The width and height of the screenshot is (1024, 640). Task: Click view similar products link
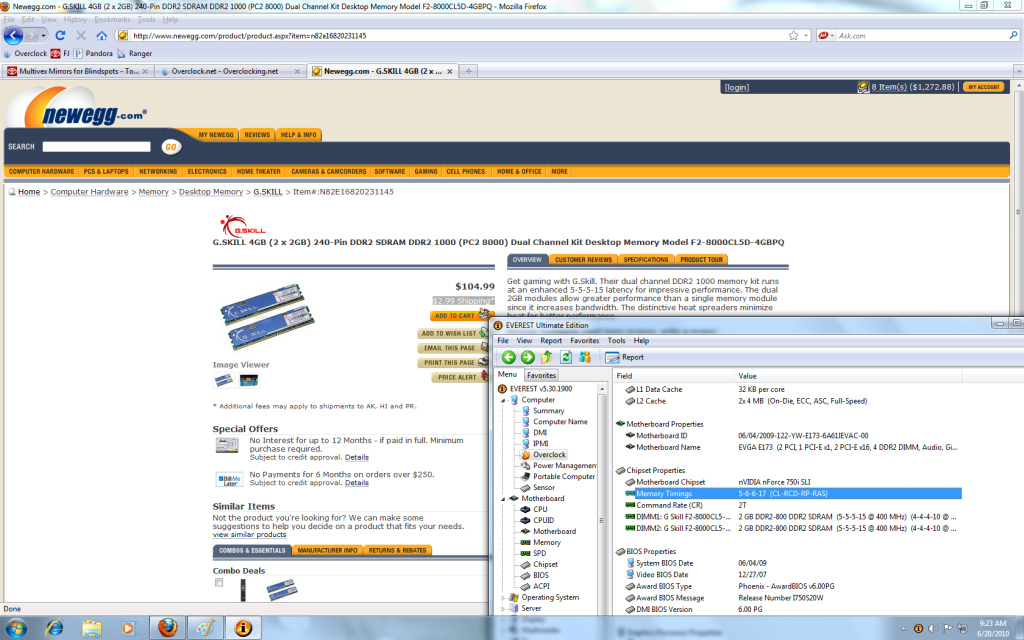click(x=249, y=535)
